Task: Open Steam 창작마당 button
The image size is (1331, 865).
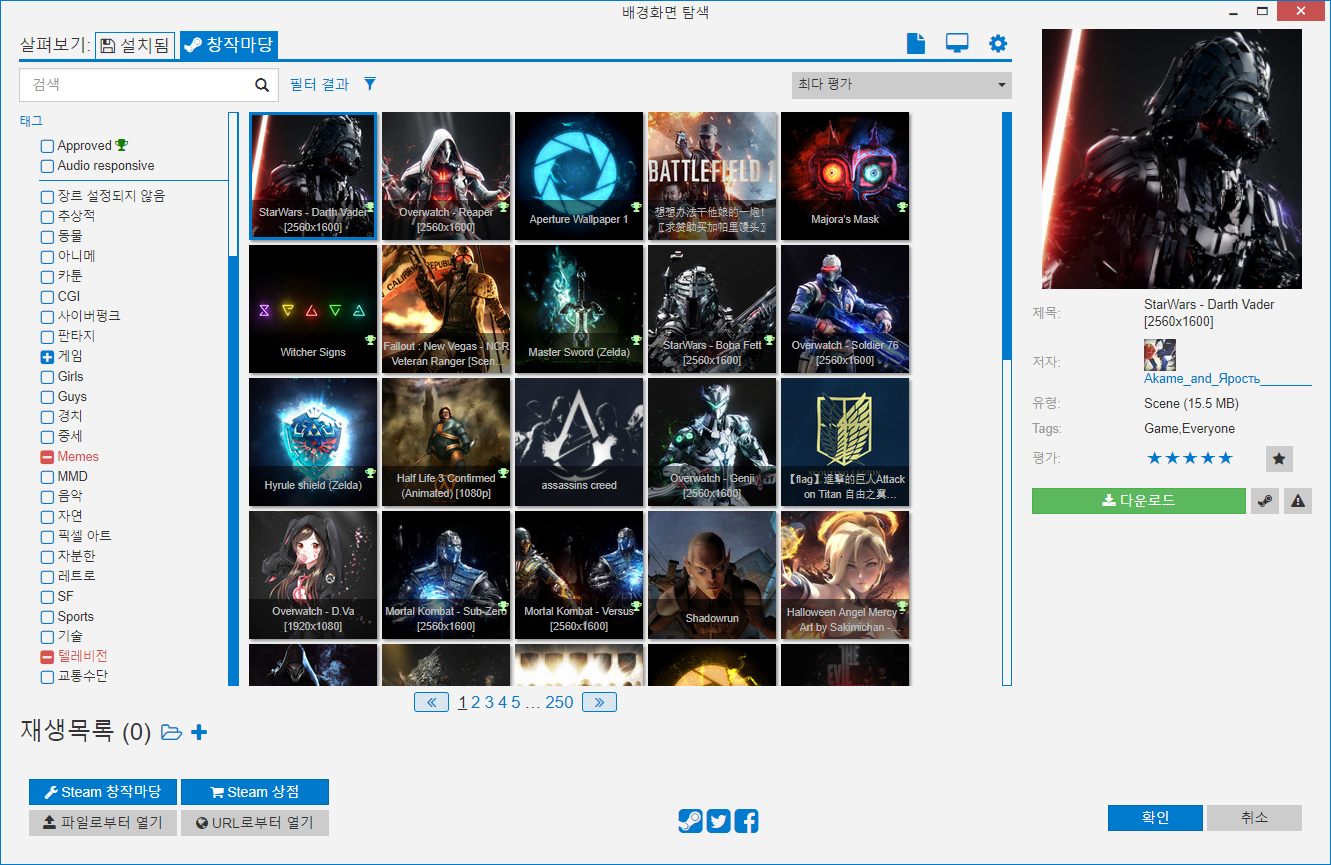Action: pyautogui.click(x=103, y=792)
